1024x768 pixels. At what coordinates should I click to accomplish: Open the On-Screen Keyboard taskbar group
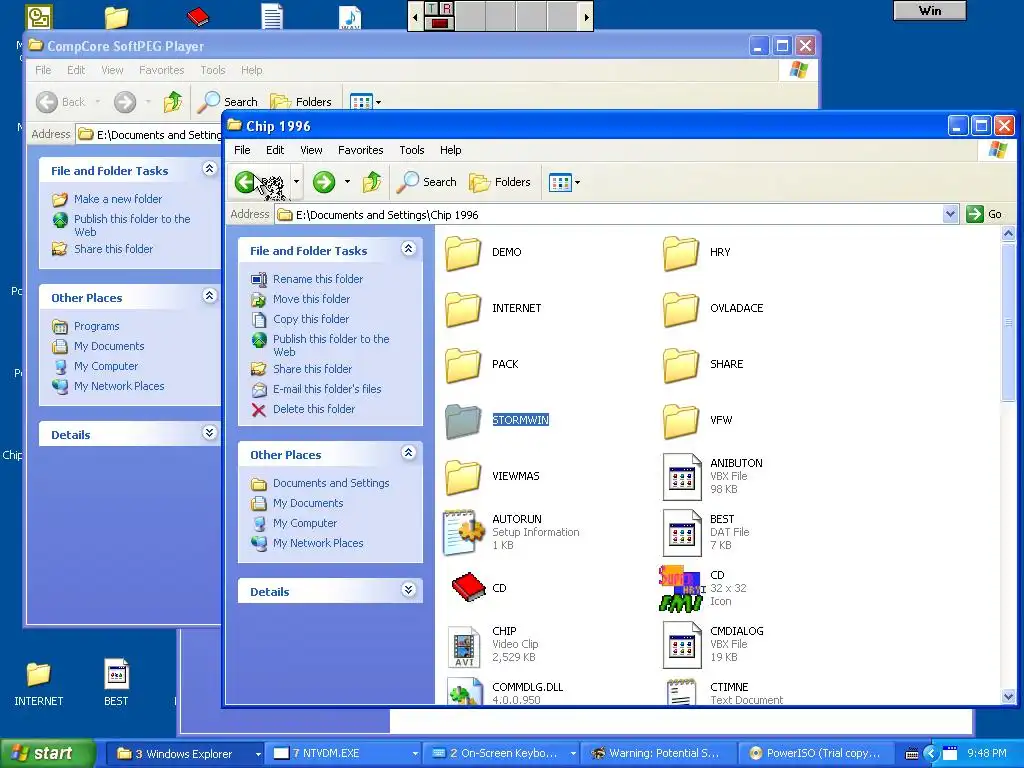click(501, 754)
